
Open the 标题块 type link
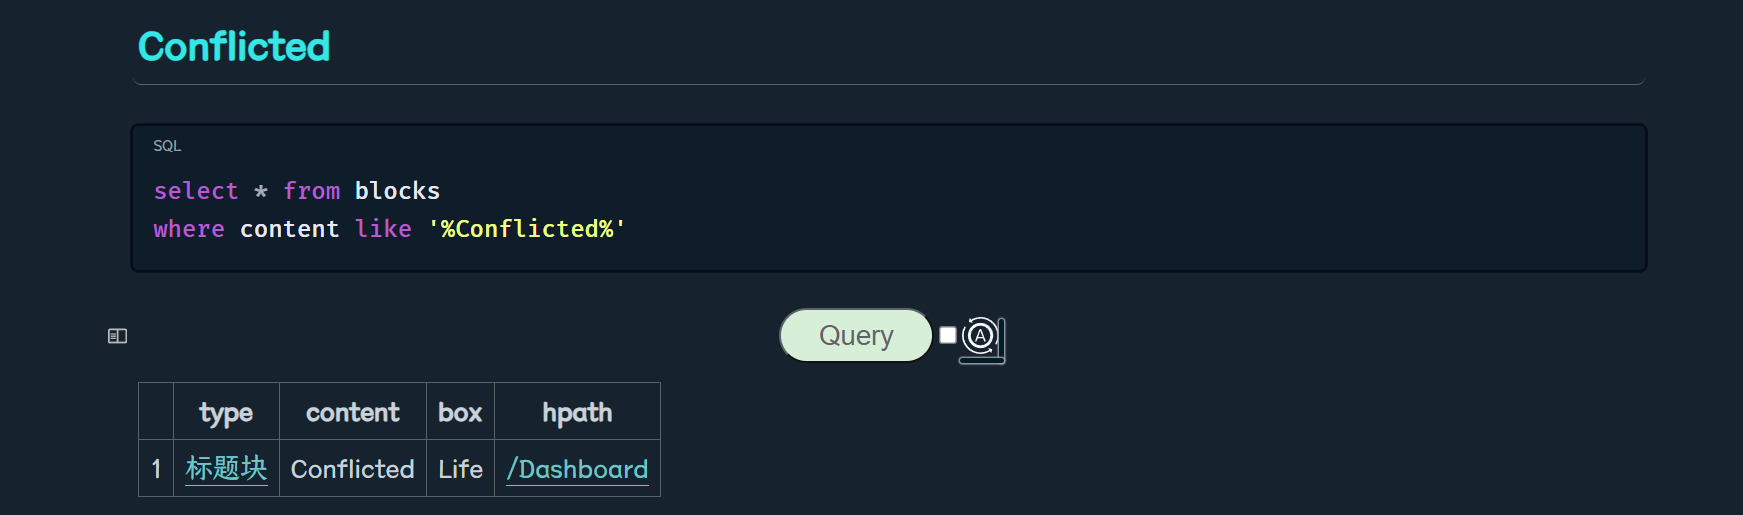(226, 469)
